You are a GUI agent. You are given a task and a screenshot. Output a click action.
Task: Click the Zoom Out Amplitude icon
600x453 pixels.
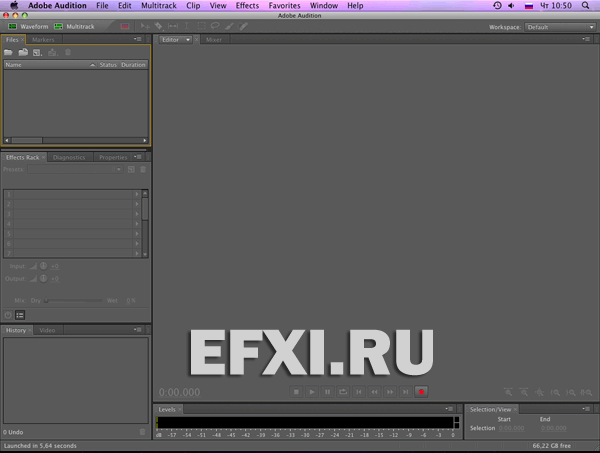coord(524,392)
